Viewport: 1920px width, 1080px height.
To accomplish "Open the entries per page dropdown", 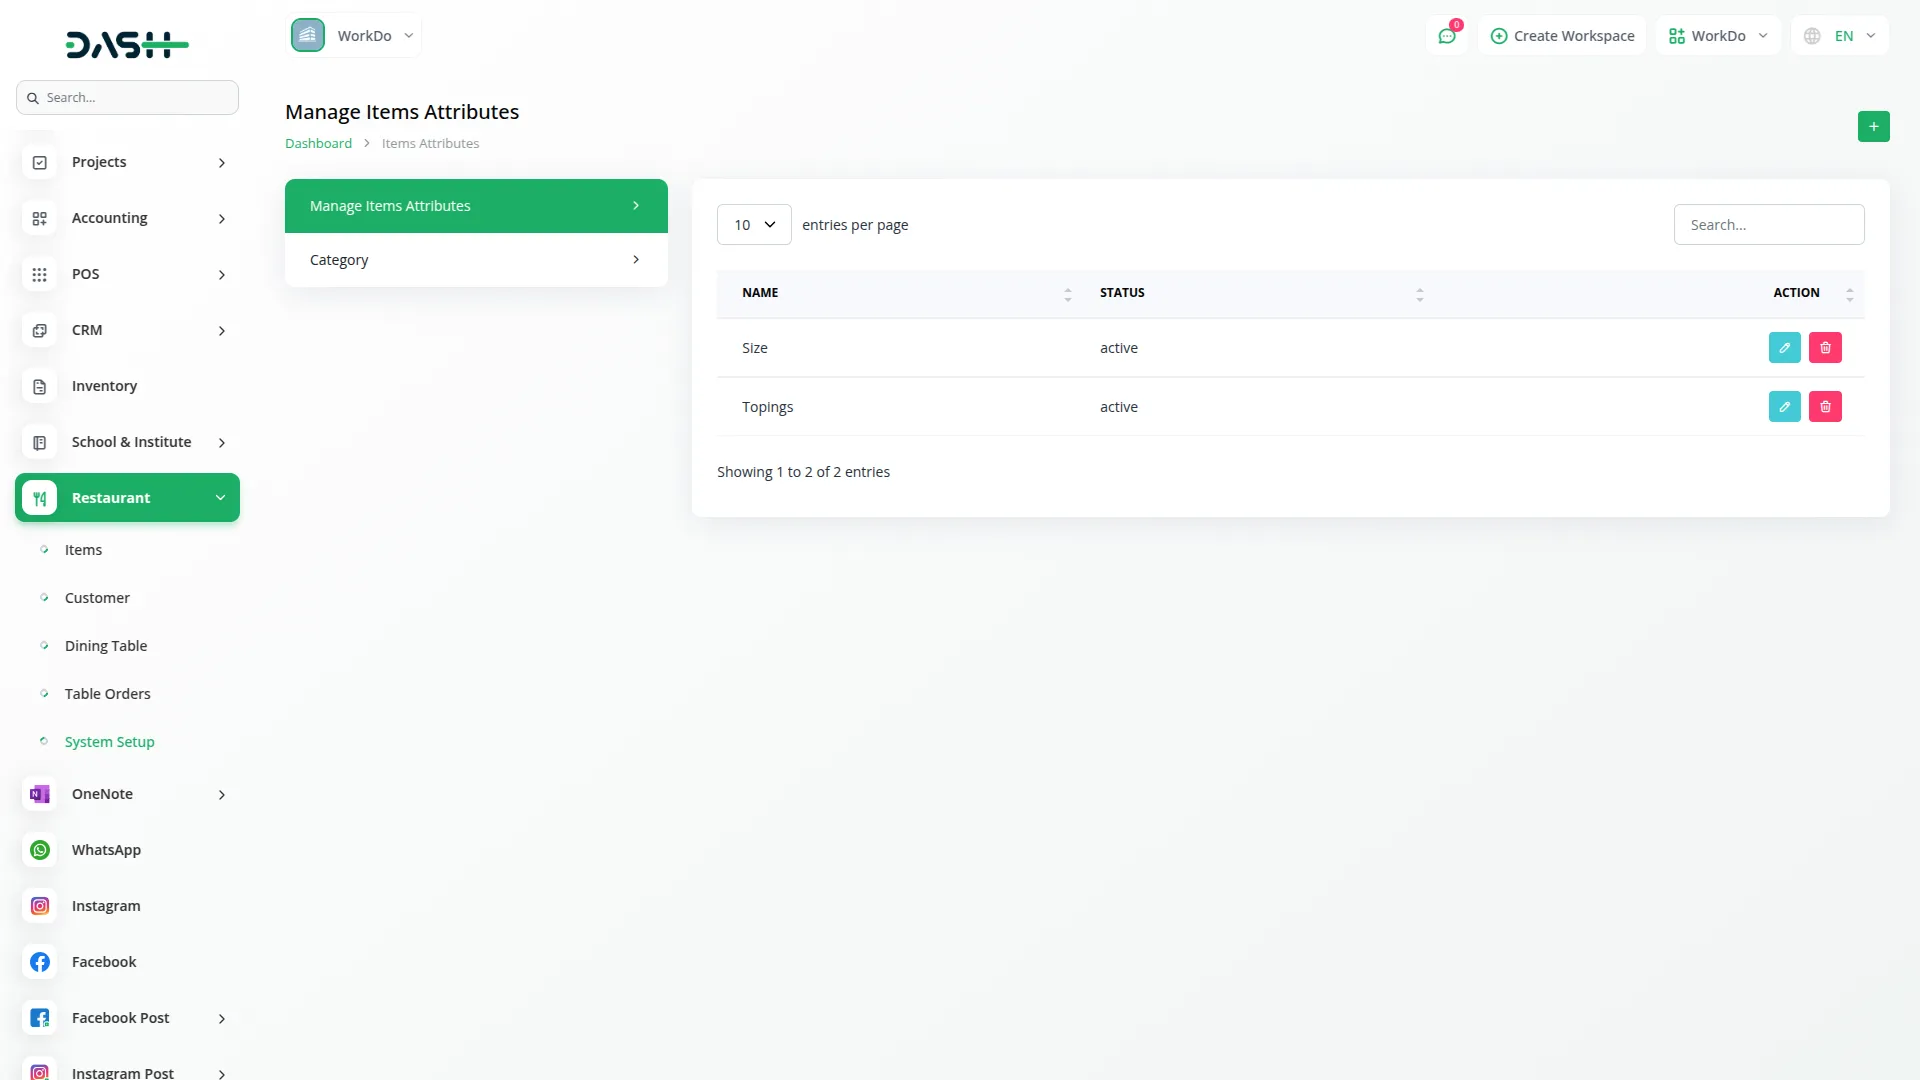I will pyautogui.click(x=754, y=225).
